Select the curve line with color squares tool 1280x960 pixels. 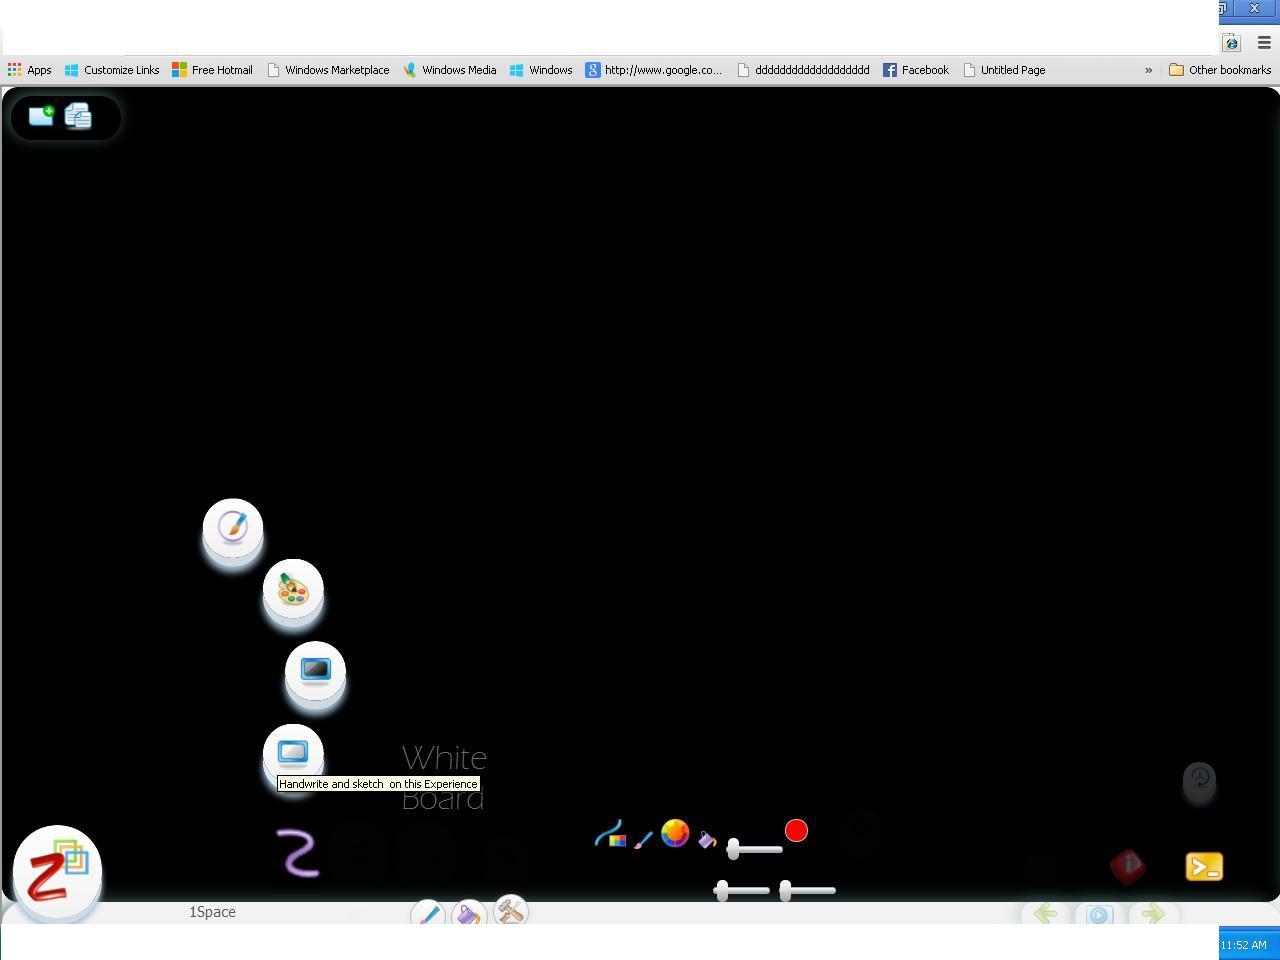pyautogui.click(x=610, y=835)
